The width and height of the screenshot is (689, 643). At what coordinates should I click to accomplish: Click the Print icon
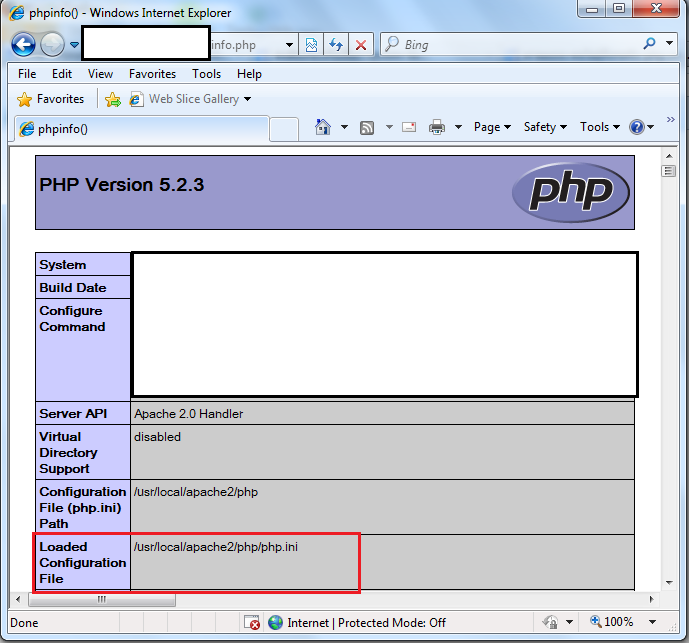[x=437, y=127]
